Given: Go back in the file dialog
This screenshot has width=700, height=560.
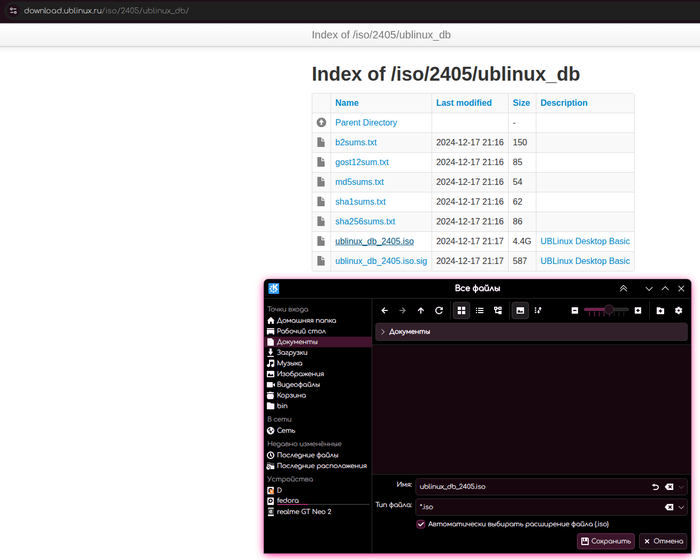Looking at the screenshot, I should click(x=384, y=310).
